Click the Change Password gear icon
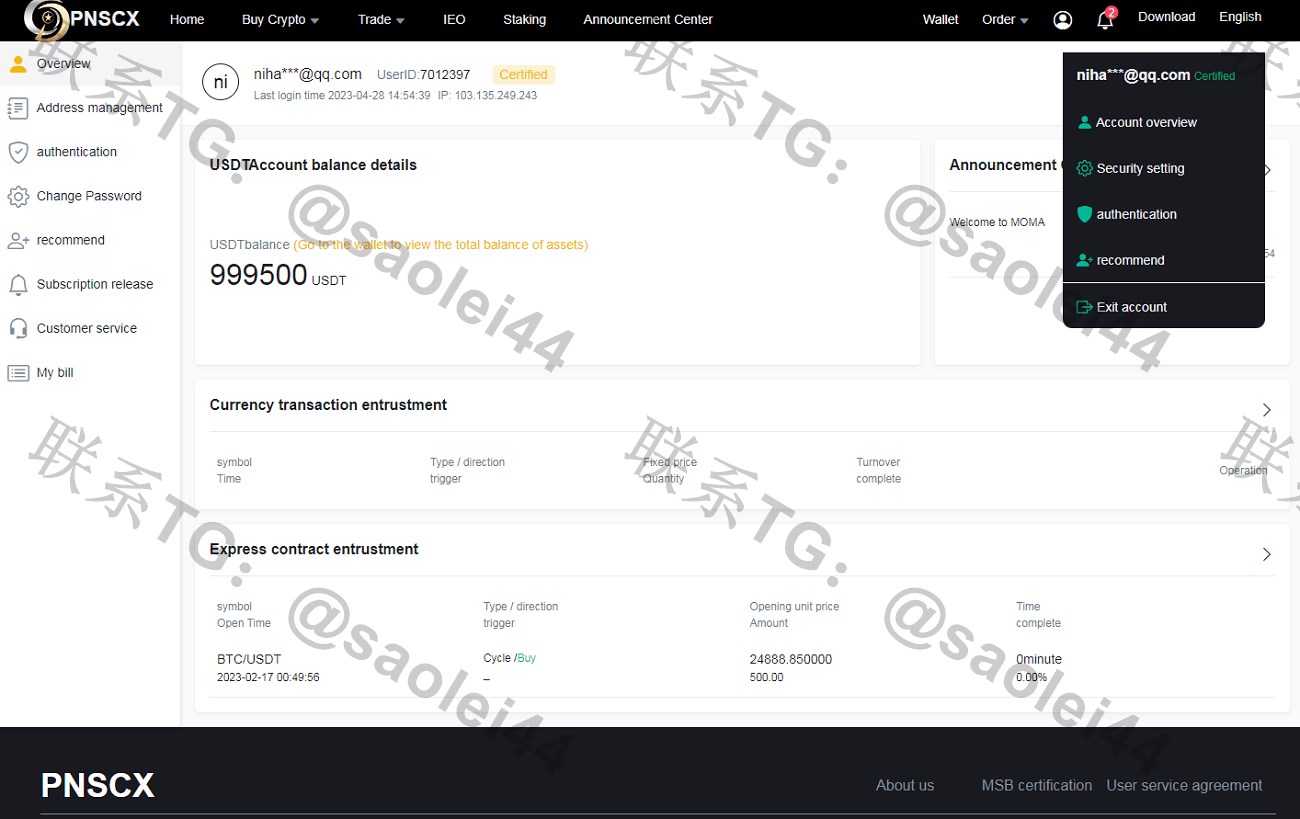Screen dimensions: 1300x819 coord(18,196)
